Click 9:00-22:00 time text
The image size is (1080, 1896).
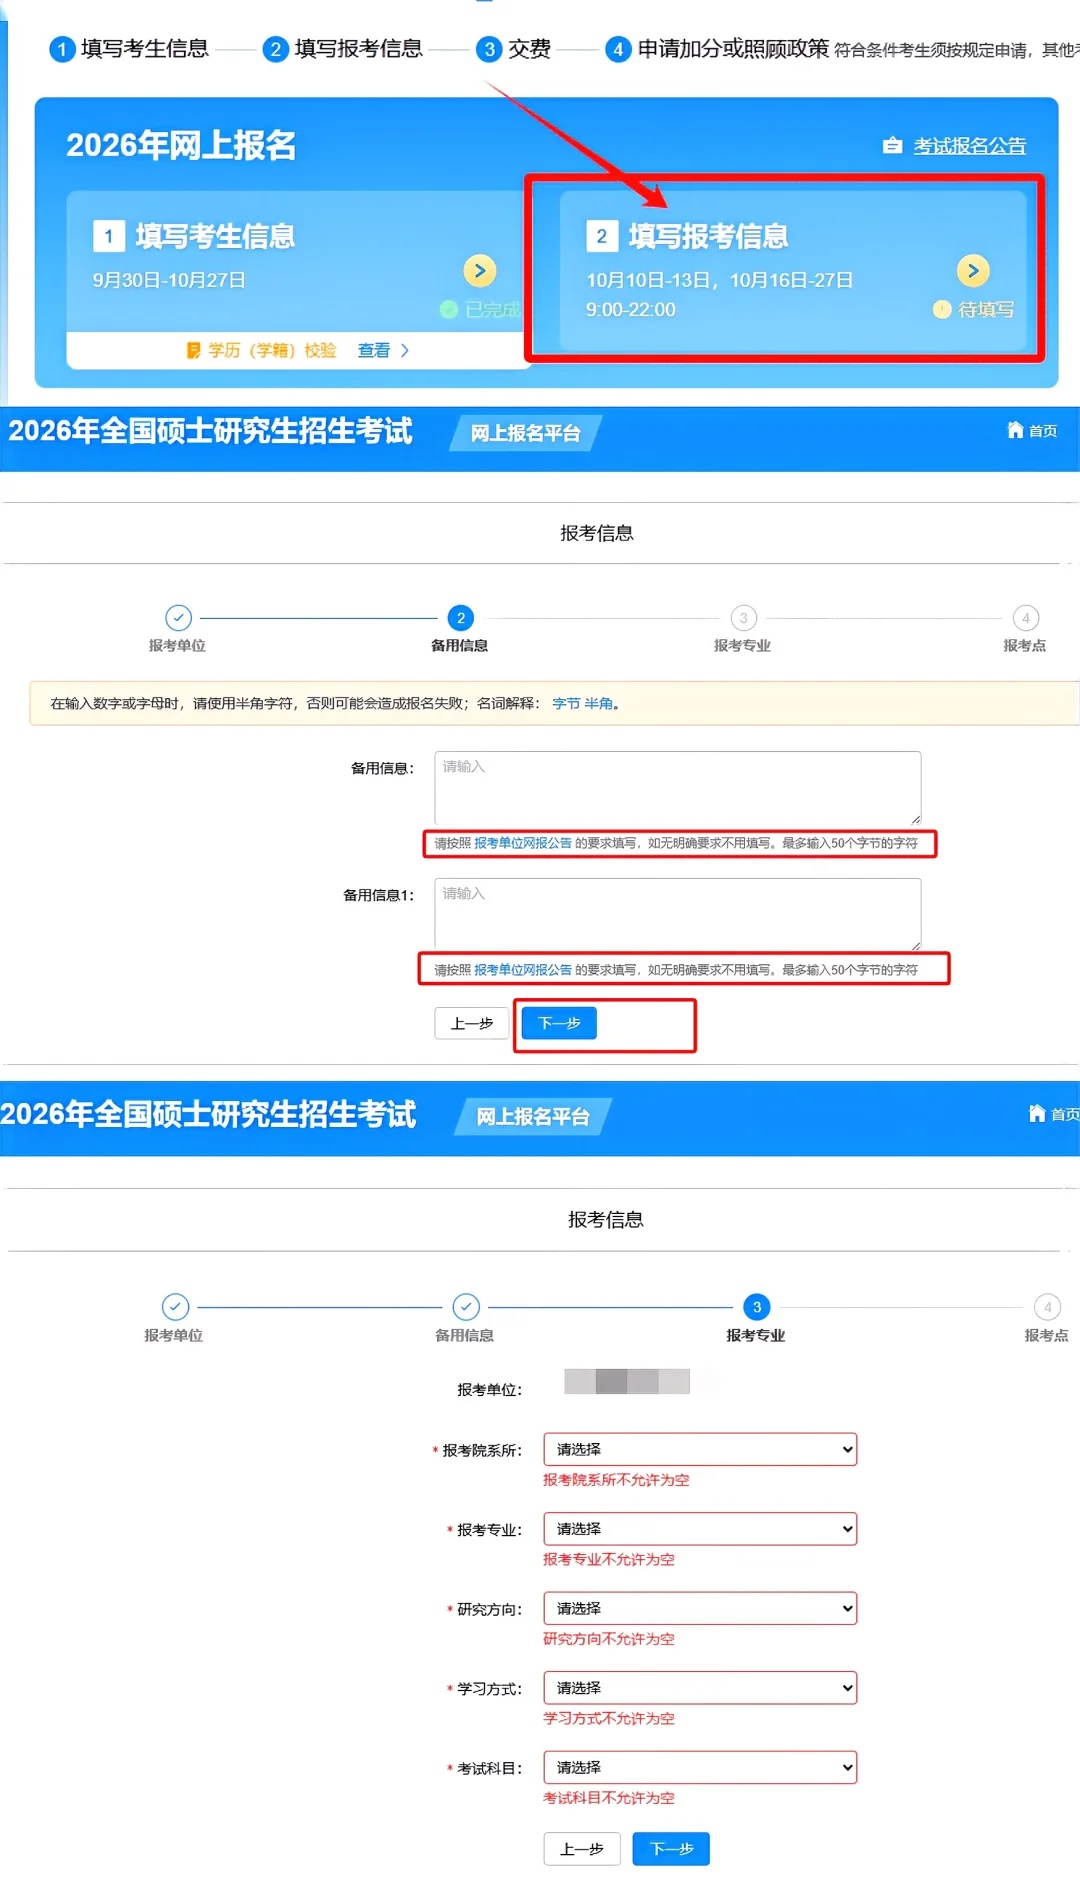point(631,310)
